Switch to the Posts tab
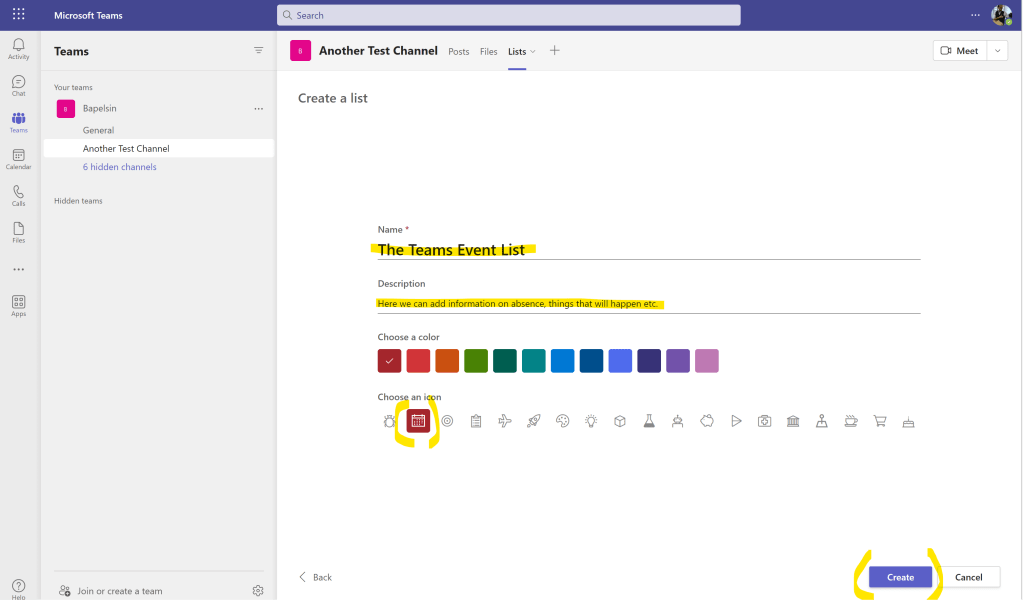 tap(458, 52)
